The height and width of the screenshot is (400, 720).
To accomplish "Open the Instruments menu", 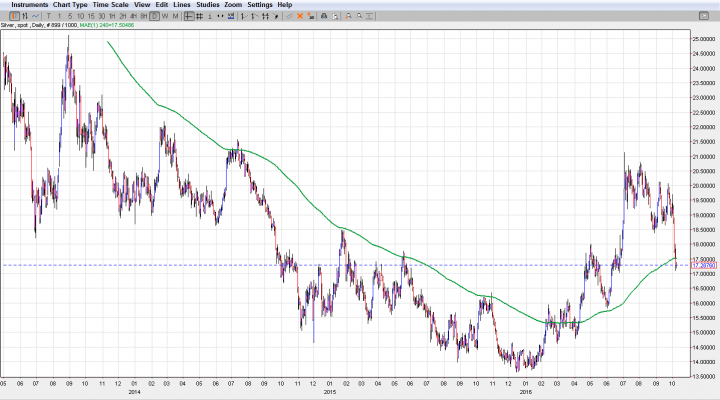I will [29, 5].
